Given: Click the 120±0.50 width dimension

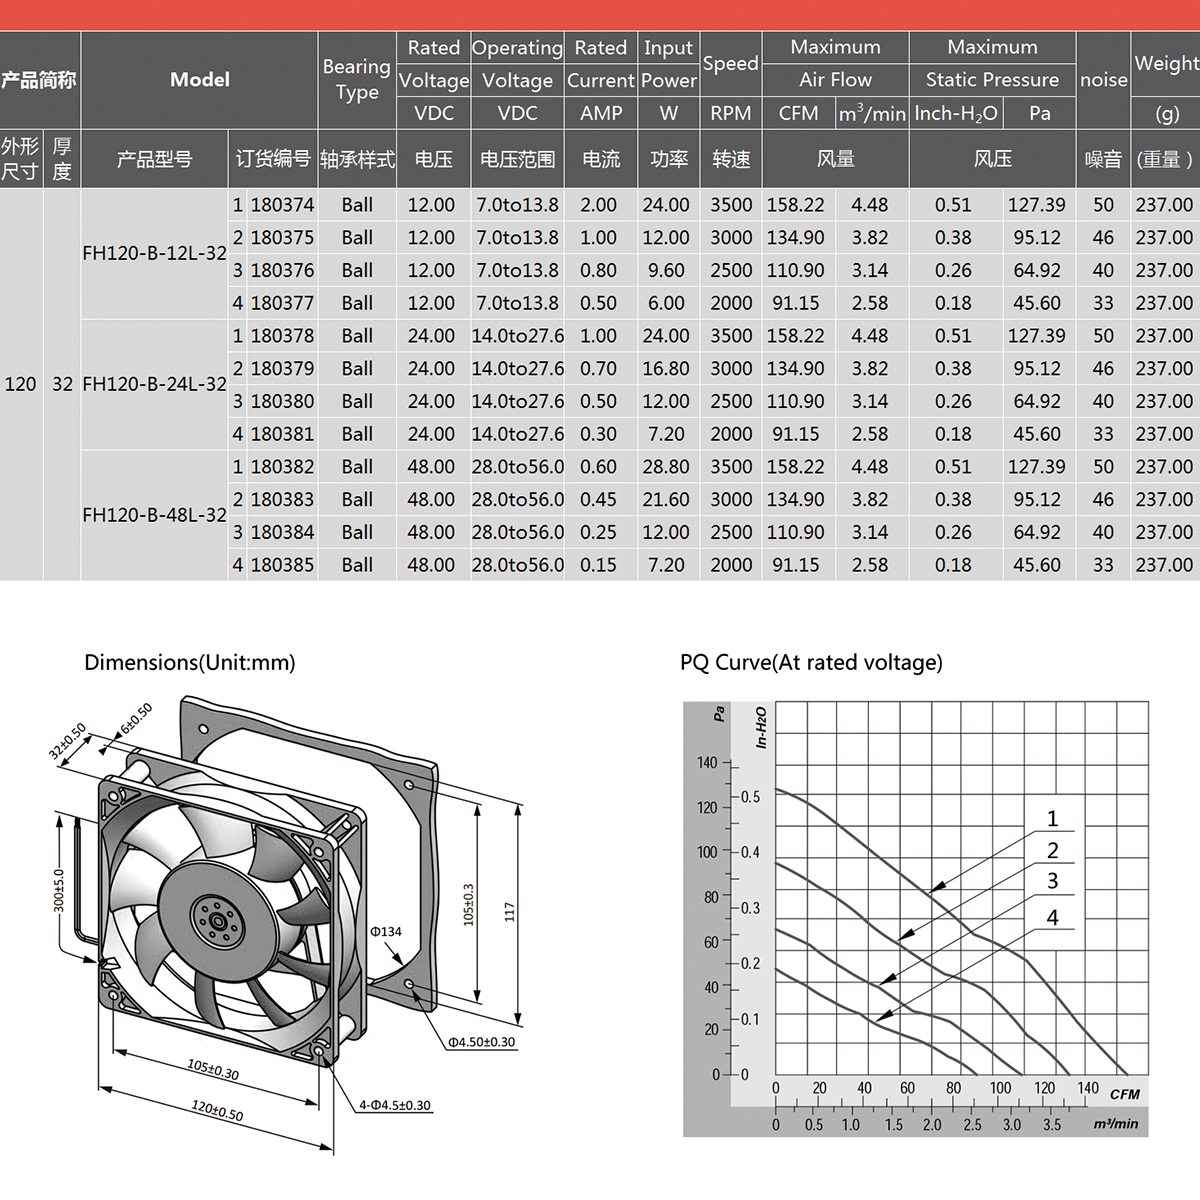Looking at the screenshot, I should pos(217,1110).
